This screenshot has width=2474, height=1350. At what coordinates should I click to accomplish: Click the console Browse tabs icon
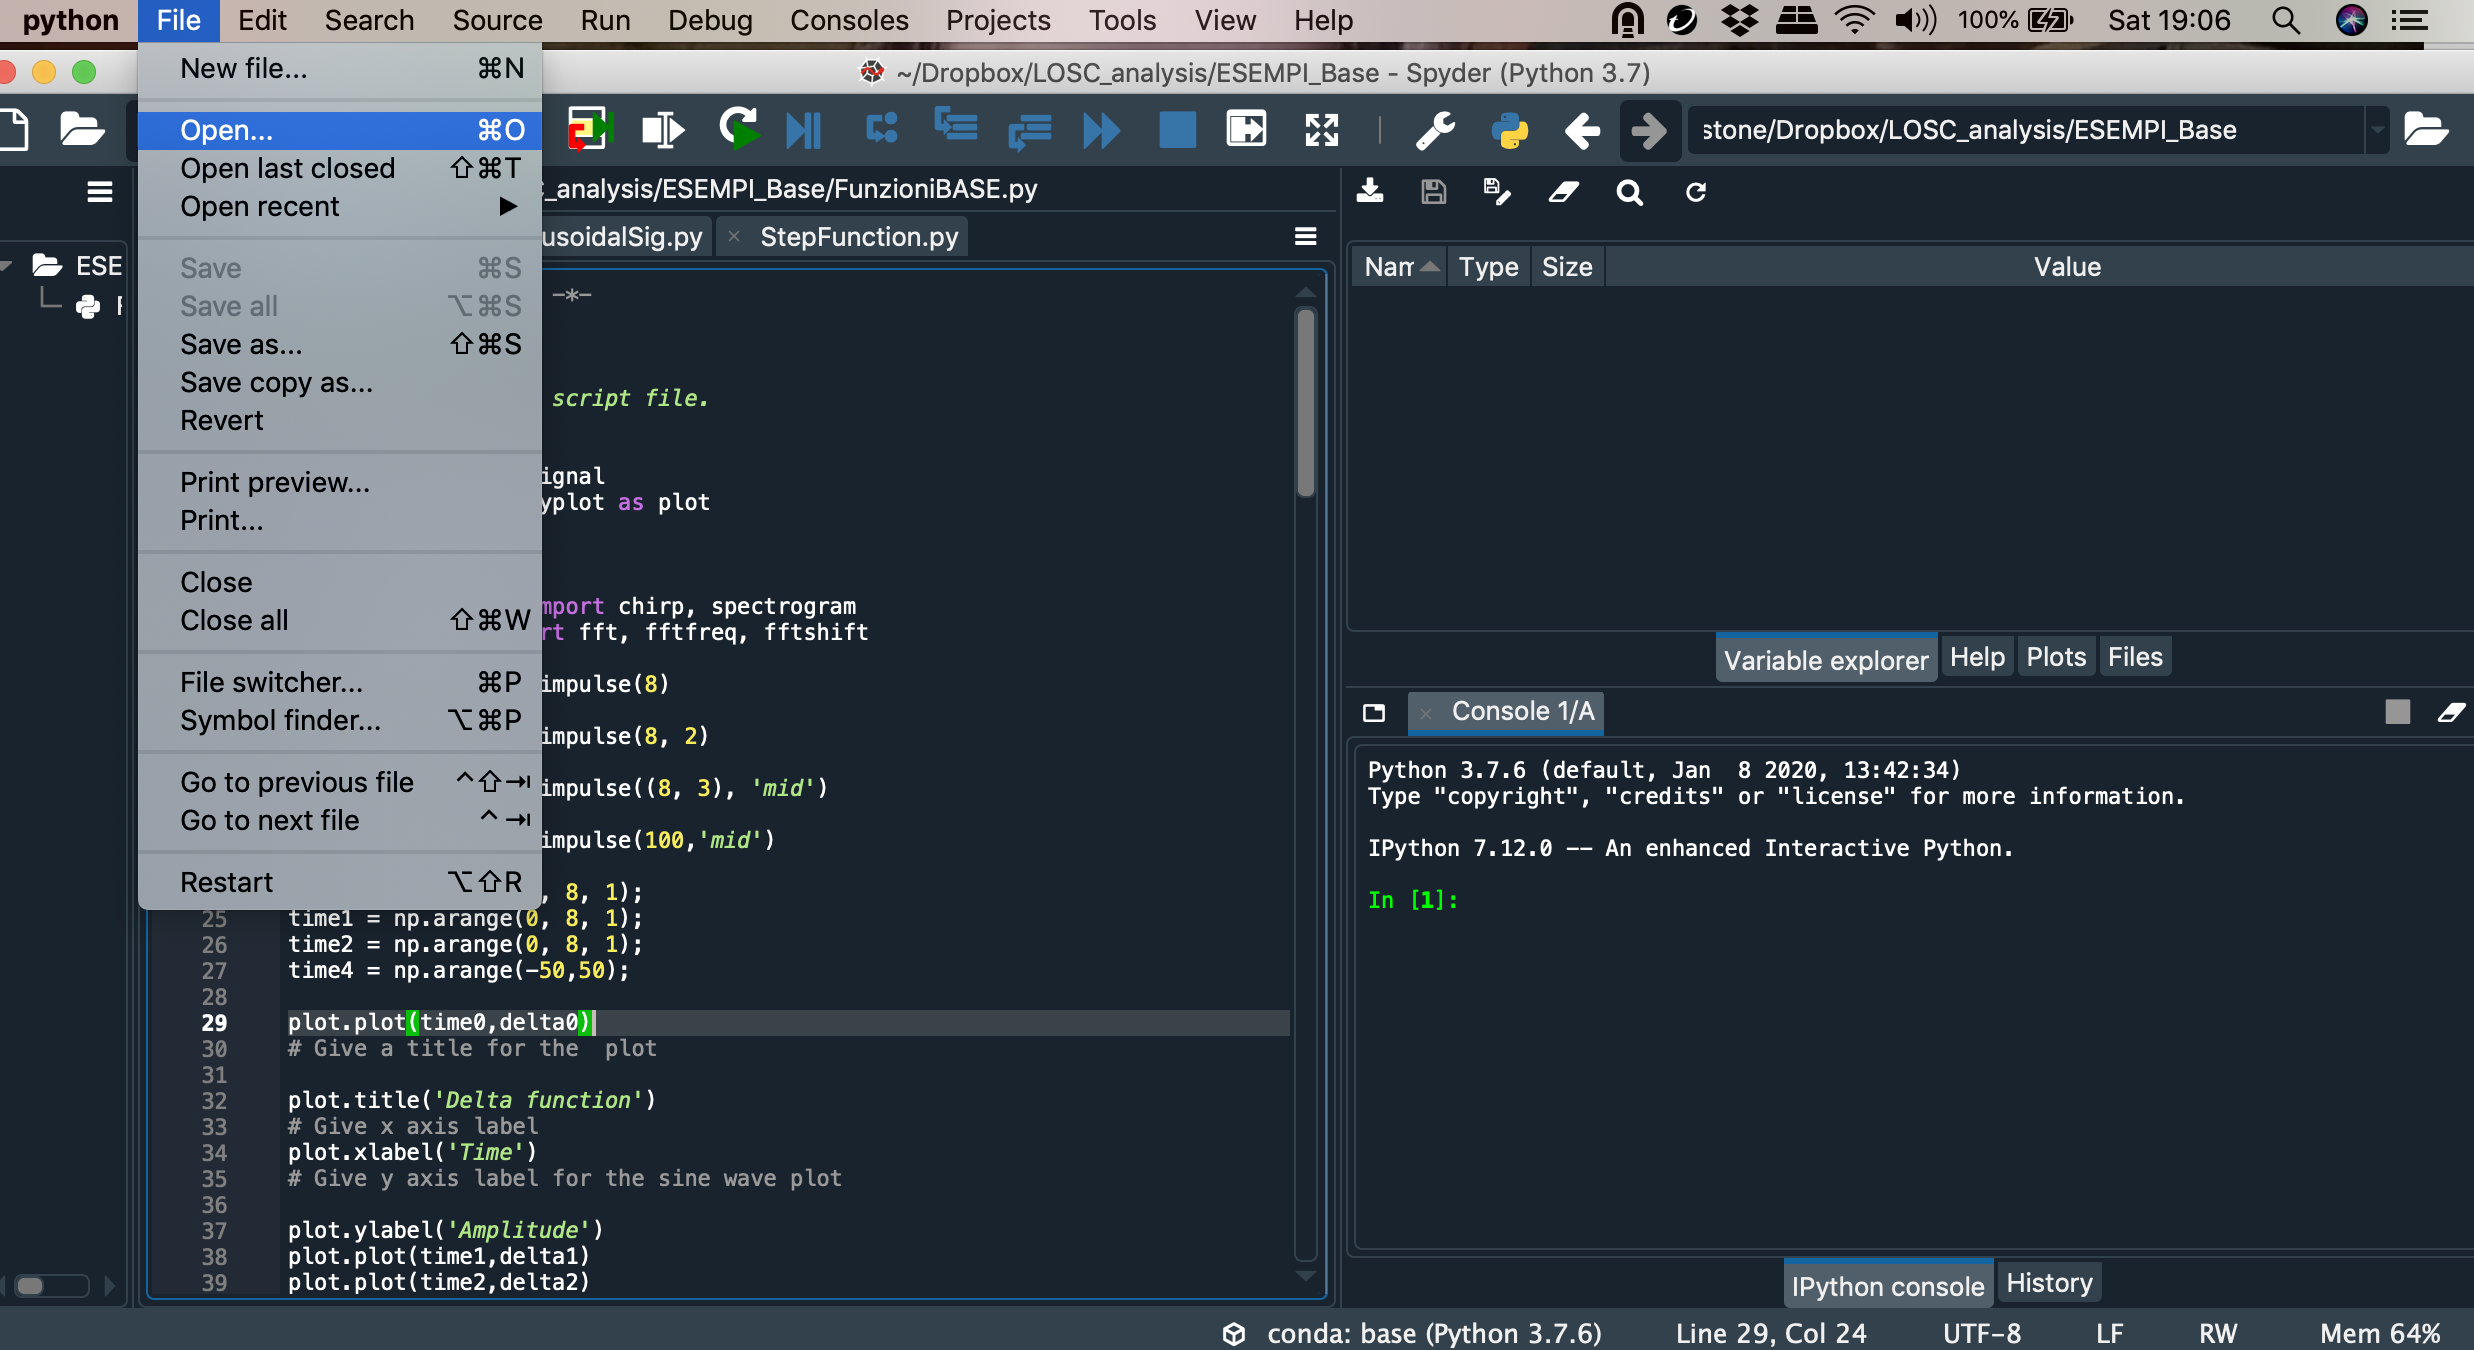(x=1374, y=712)
